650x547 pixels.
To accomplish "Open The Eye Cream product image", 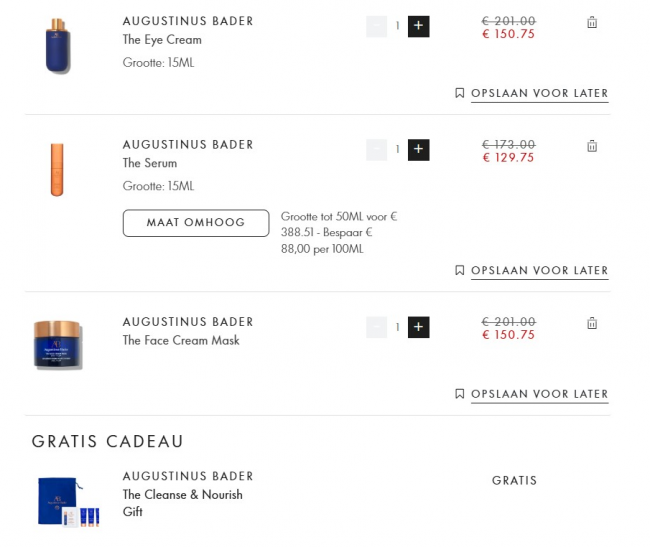I will (x=58, y=45).
